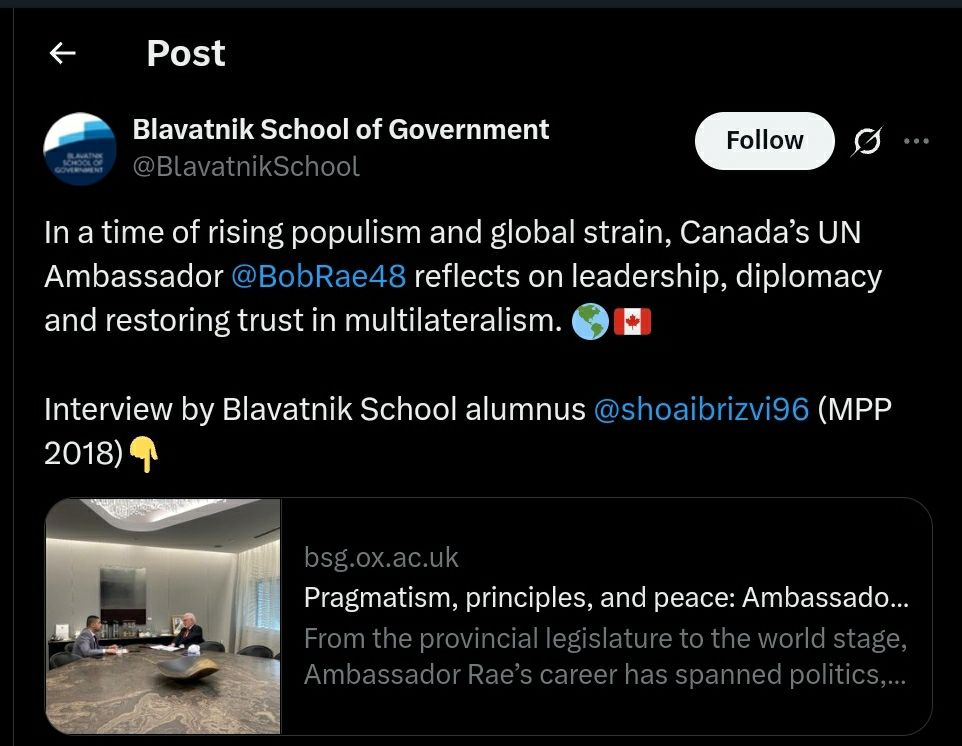962x746 pixels.
Task: Select the Blavatnik School of Government display name
Action: 340,130
